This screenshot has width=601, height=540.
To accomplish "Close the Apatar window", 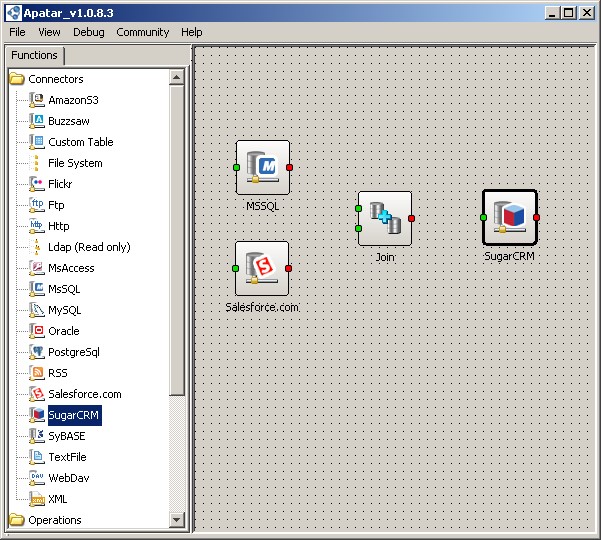I will (x=587, y=13).
